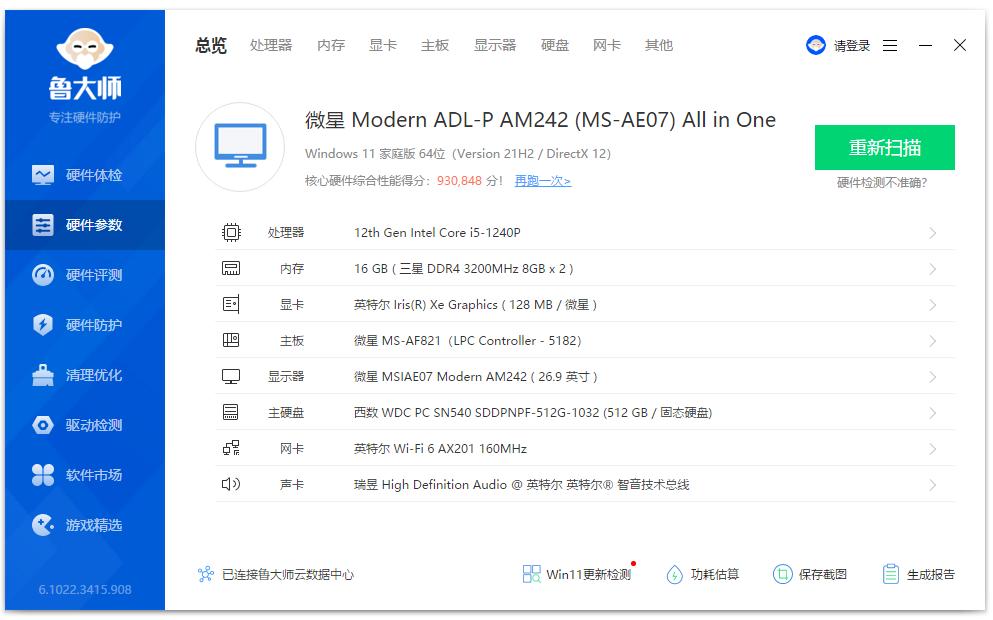Image resolution: width=993 pixels, height=620 pixels.
Task: Switch to the 显卡 graphics tab
Action: [x=382, y=45]
